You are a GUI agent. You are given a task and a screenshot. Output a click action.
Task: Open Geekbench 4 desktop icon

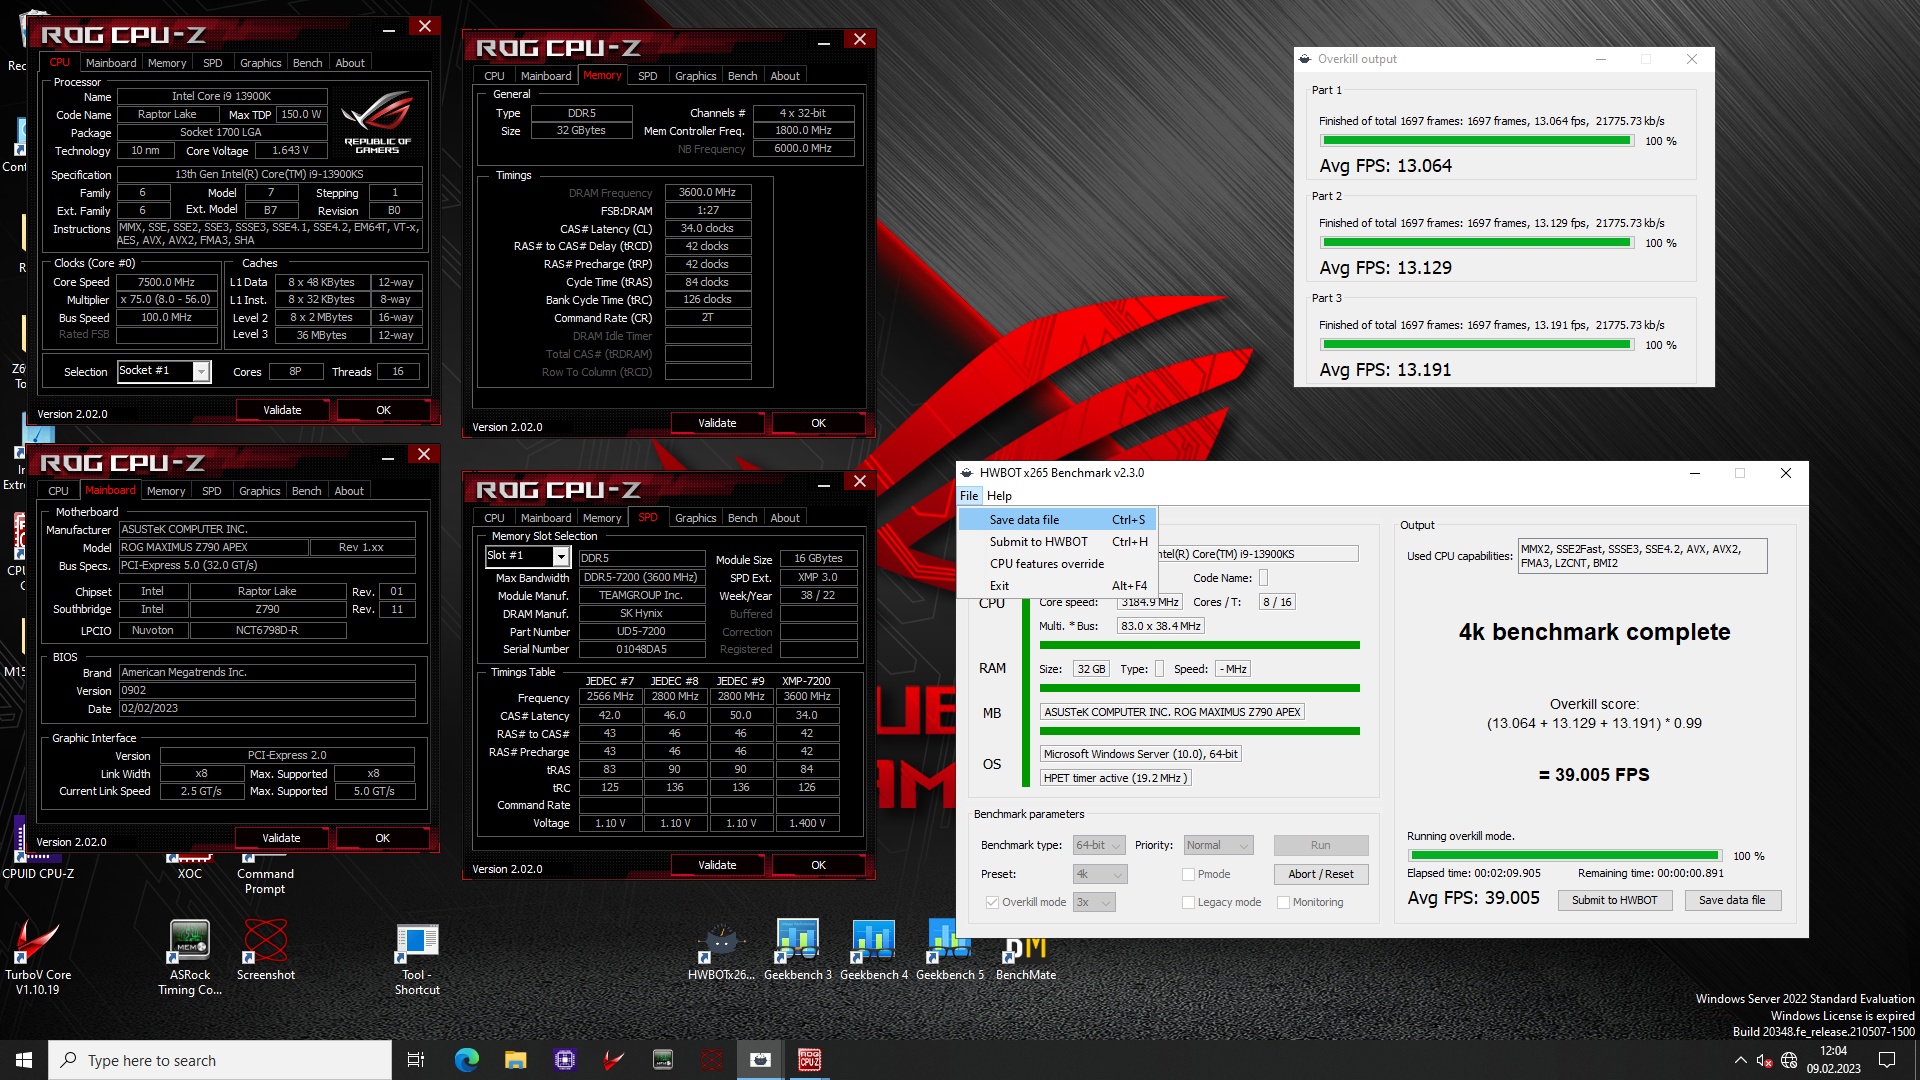(x=873, y=950)
